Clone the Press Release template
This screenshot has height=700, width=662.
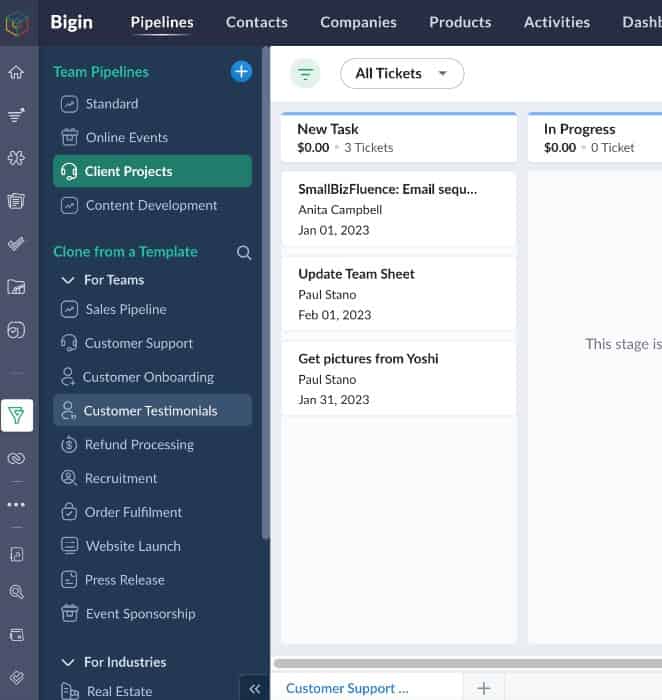pos(153,580)
